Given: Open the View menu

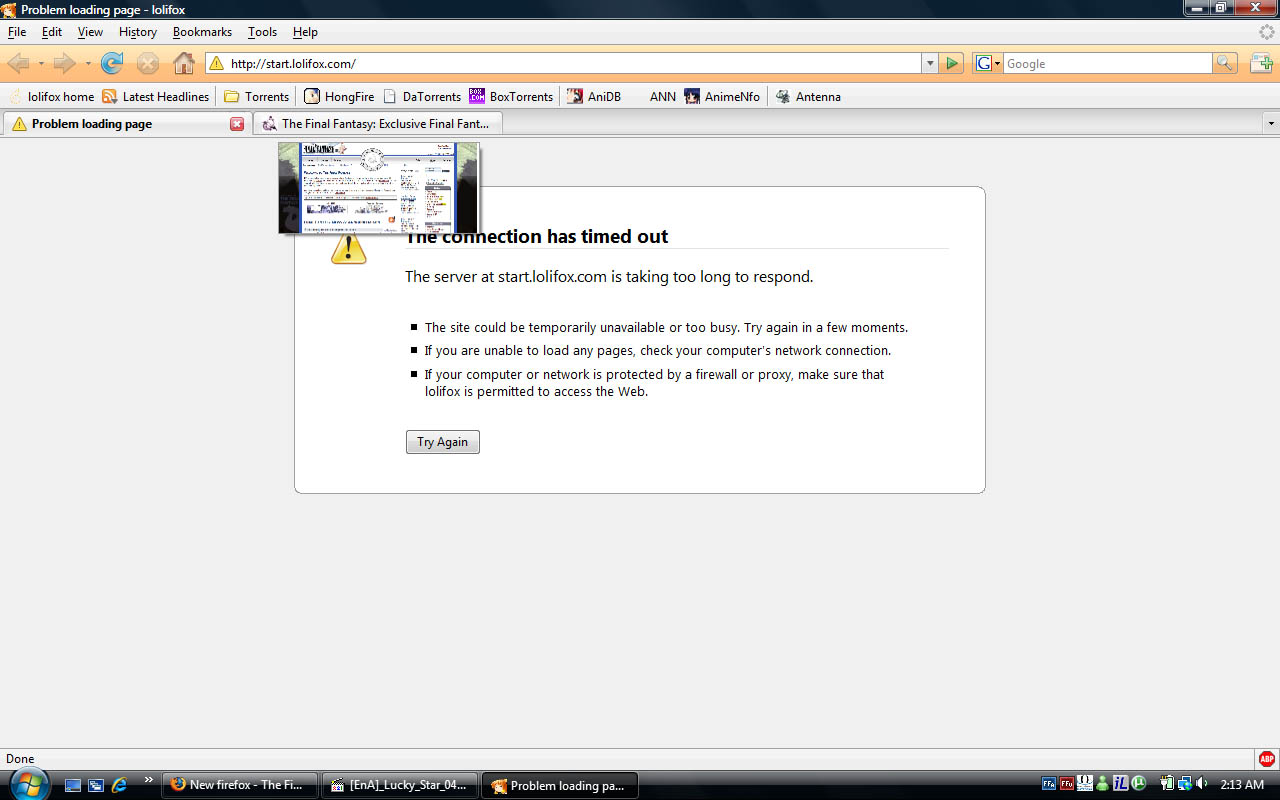Looking at the screenshot, I should (x=90, y=32).
